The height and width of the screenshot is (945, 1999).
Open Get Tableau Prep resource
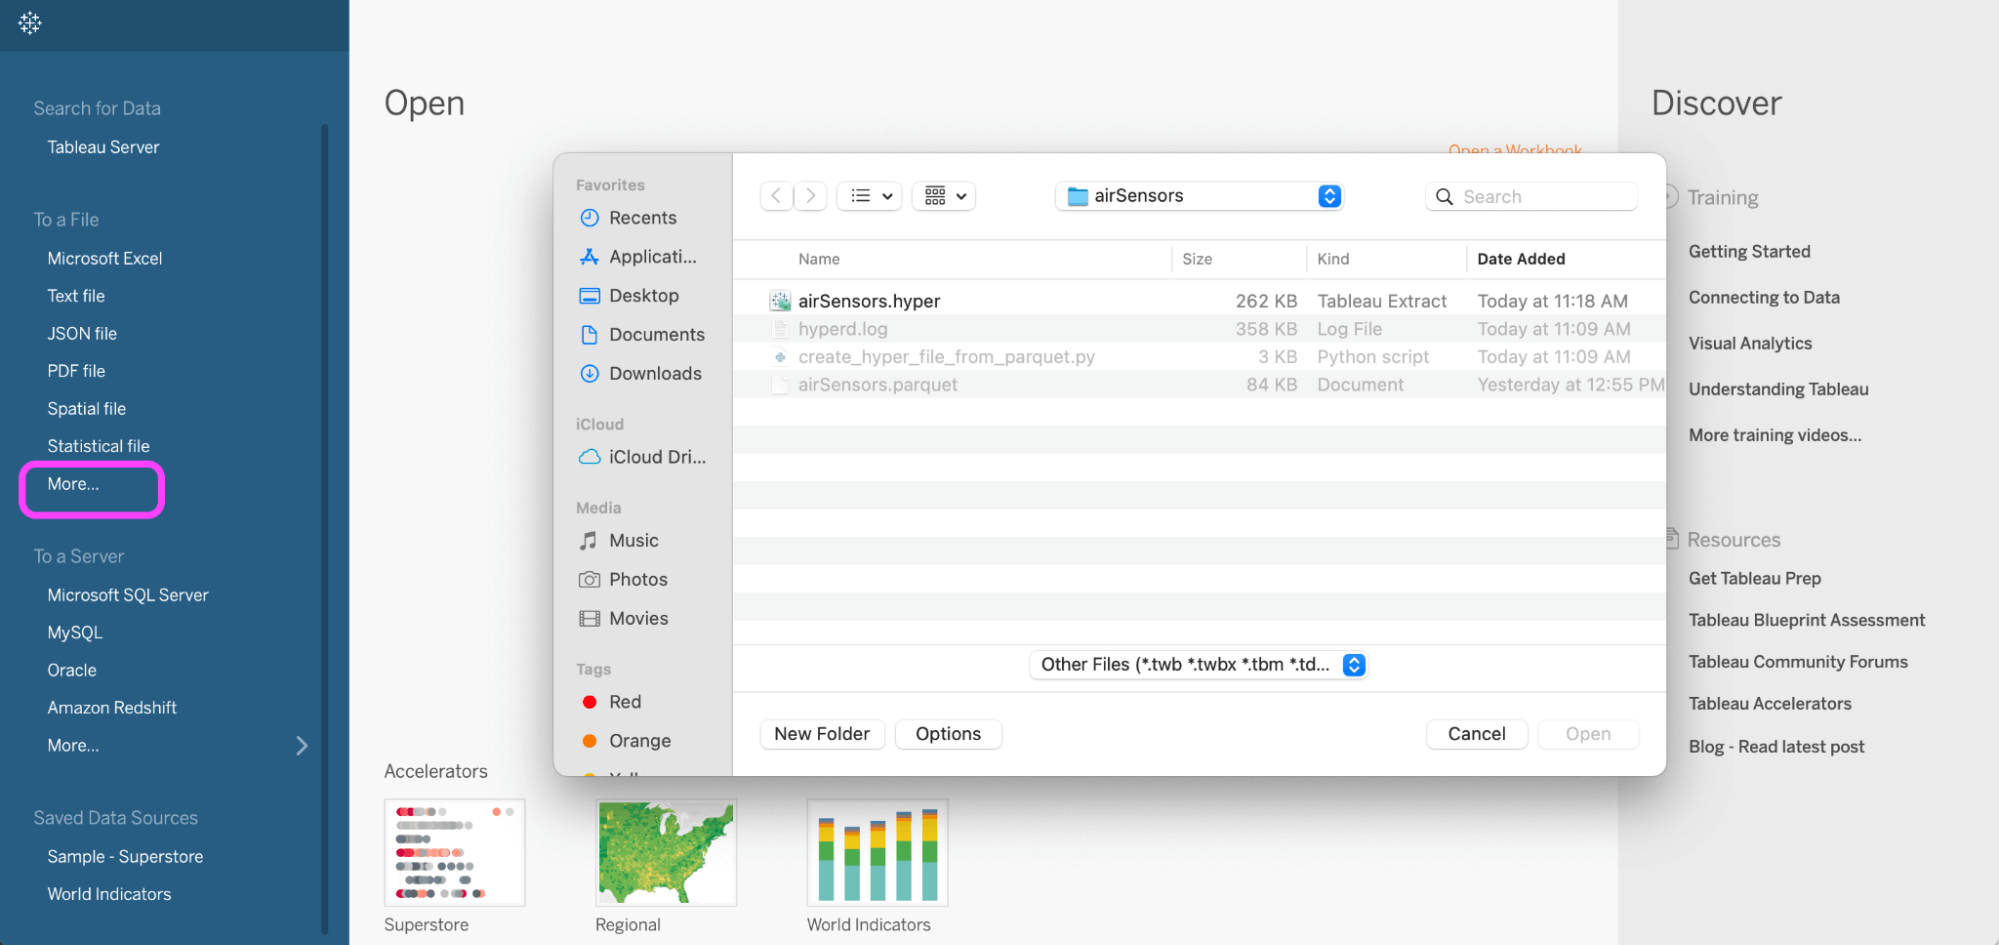tap(1755, 578)
